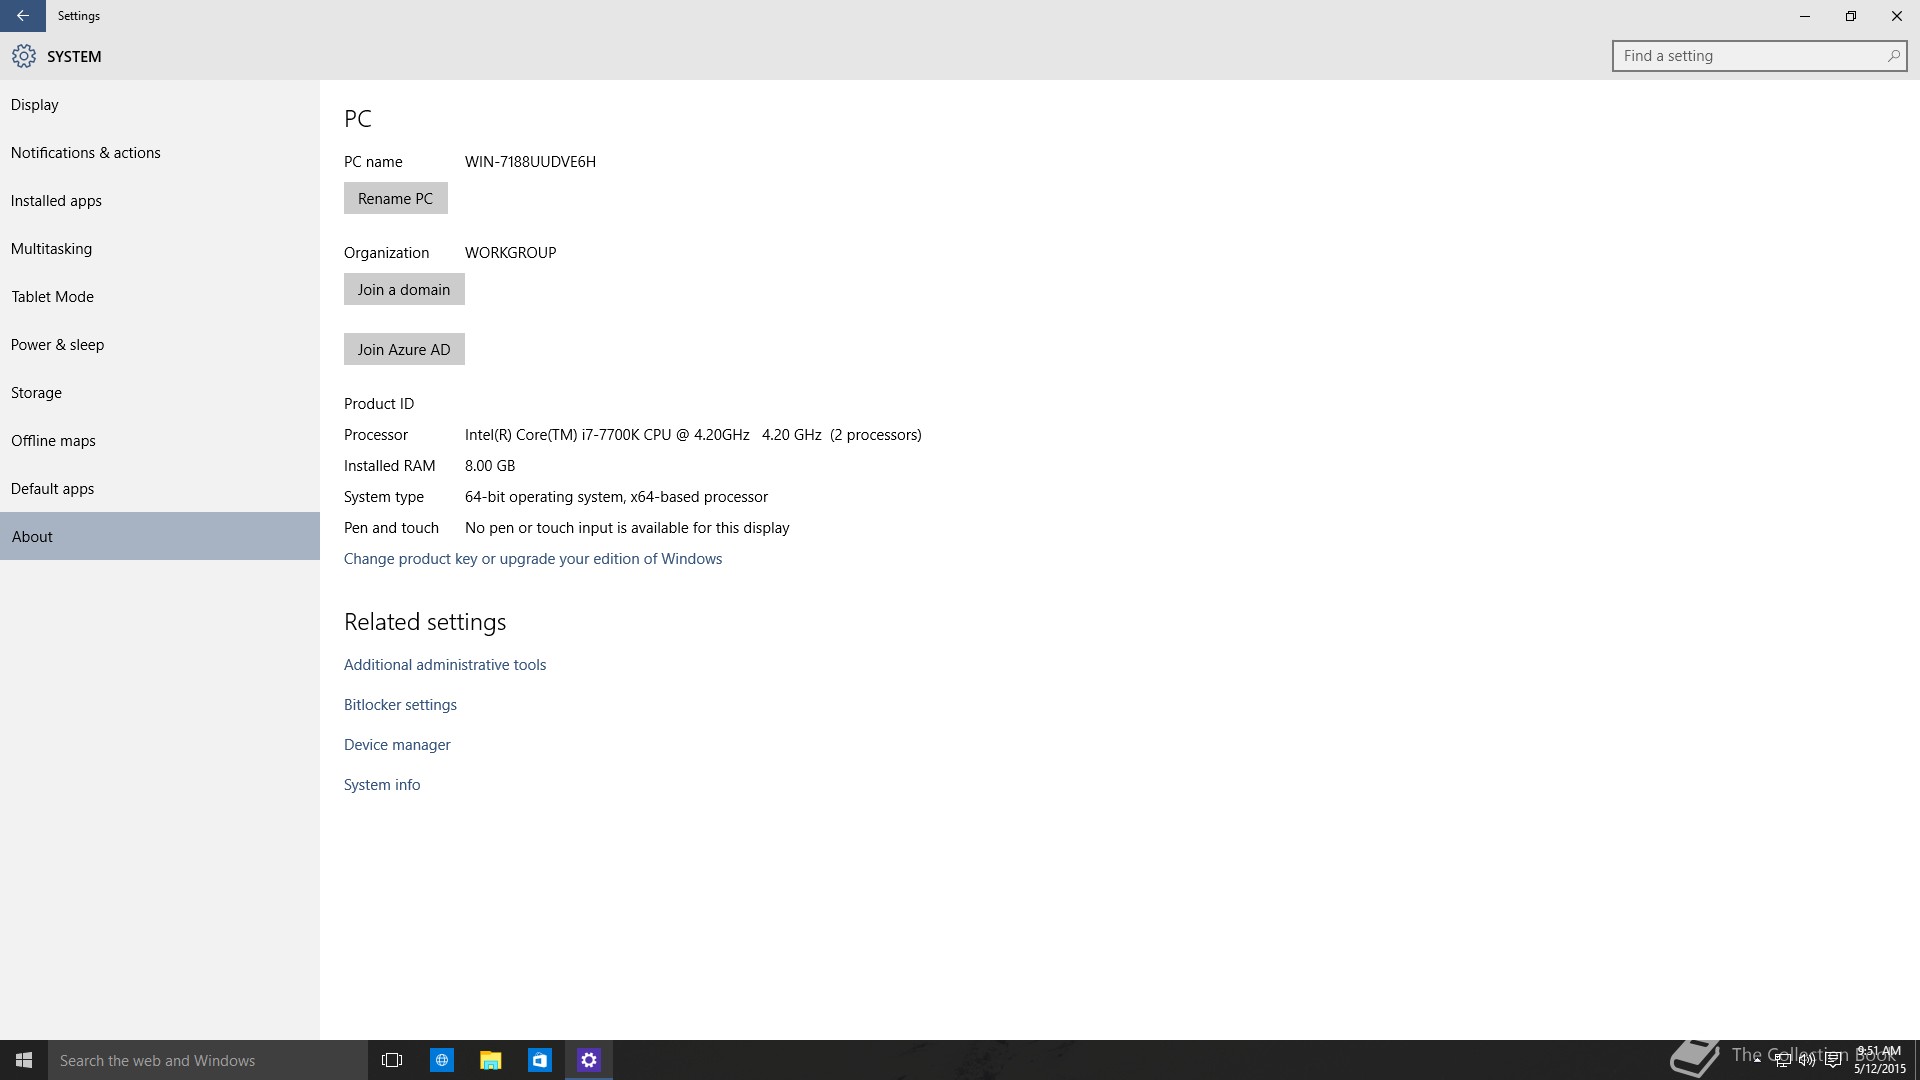The width and height of the screenshot is (1920, 1080).
Task: Focus the Find a setting search box
Action: [1759, 56]
